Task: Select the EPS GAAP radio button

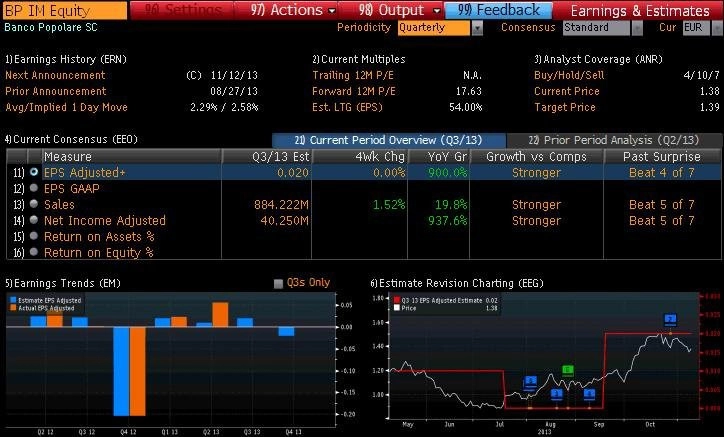Action: 34,188
